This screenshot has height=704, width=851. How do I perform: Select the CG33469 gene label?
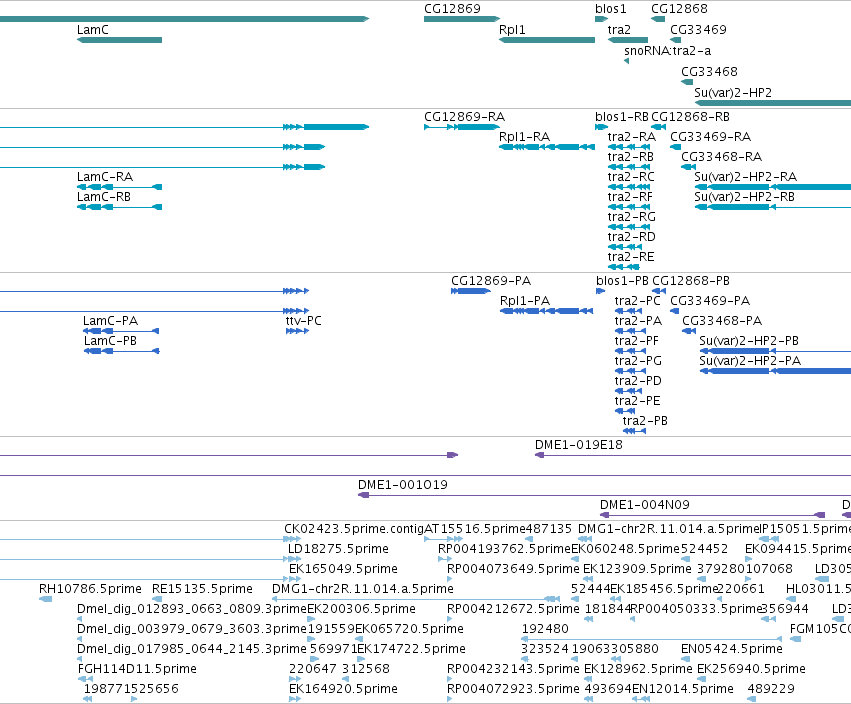pyautogui.click(x=698, y=29)
